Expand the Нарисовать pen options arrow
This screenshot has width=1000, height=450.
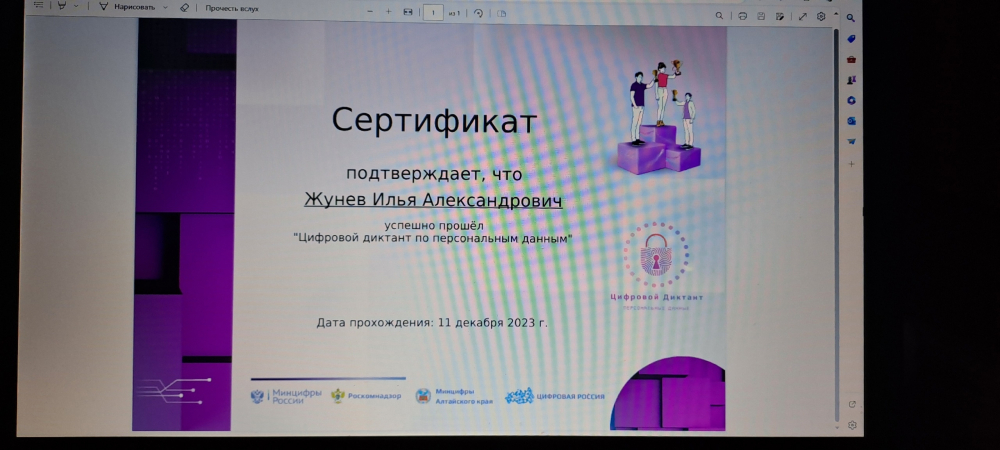[165, 8]
